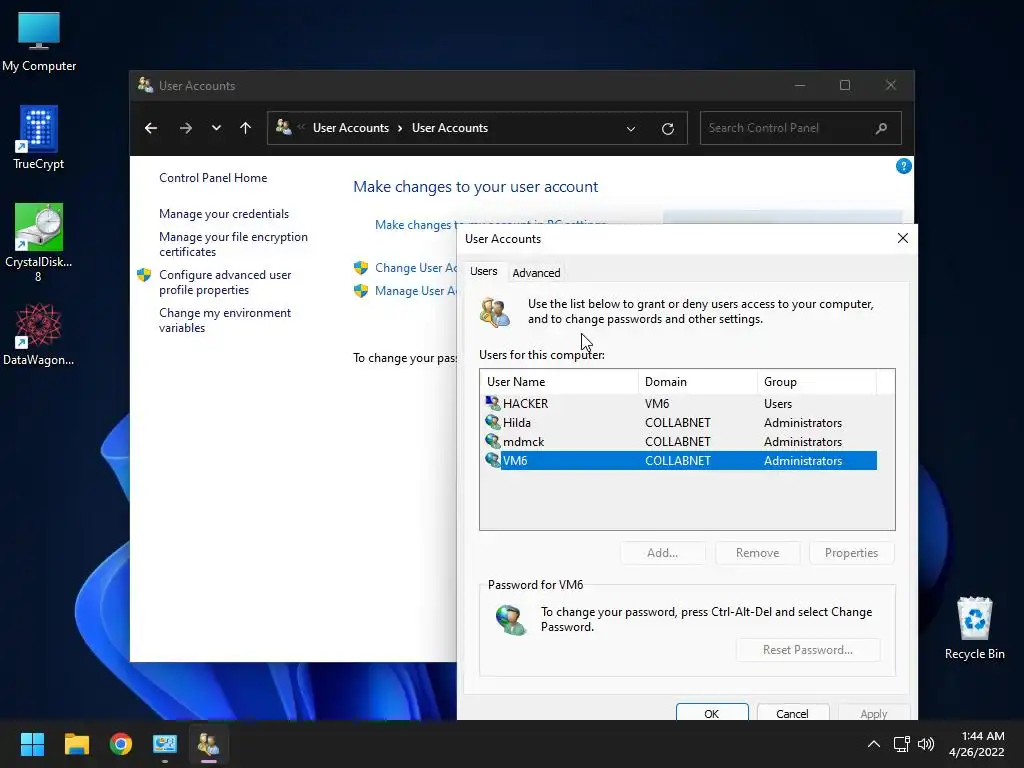Click VM6 domain cell for HACKER

point(657,404)
